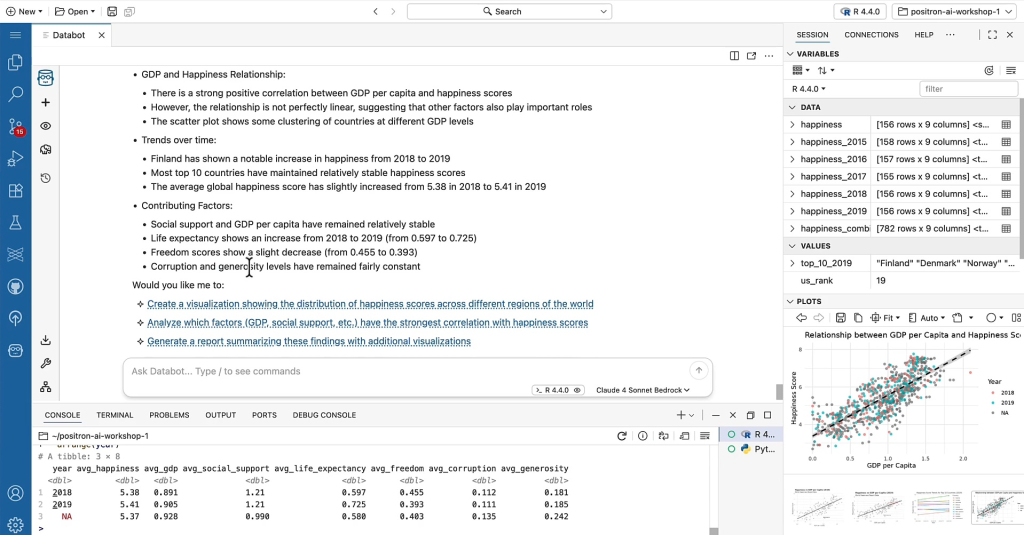Open the variables sort dropdown
The width and height of the screenshot is (1024, 535).
825,70
